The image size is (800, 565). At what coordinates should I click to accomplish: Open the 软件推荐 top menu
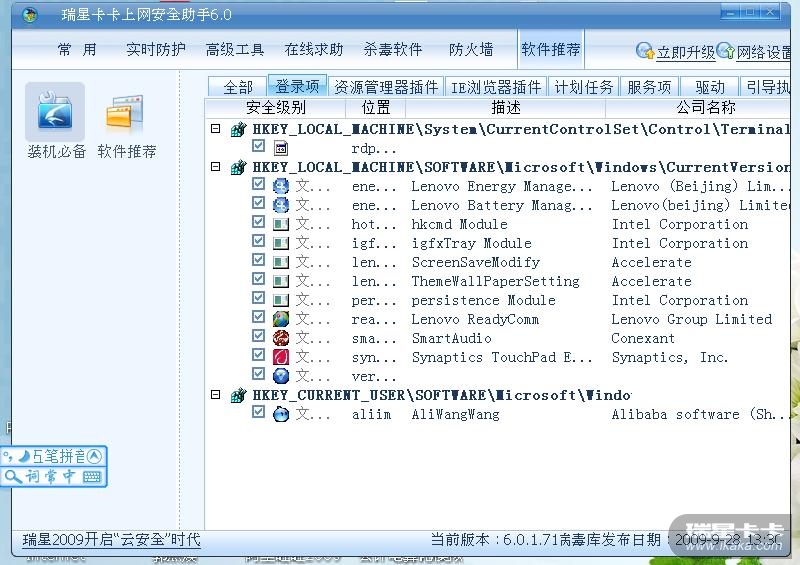point(551,50)
